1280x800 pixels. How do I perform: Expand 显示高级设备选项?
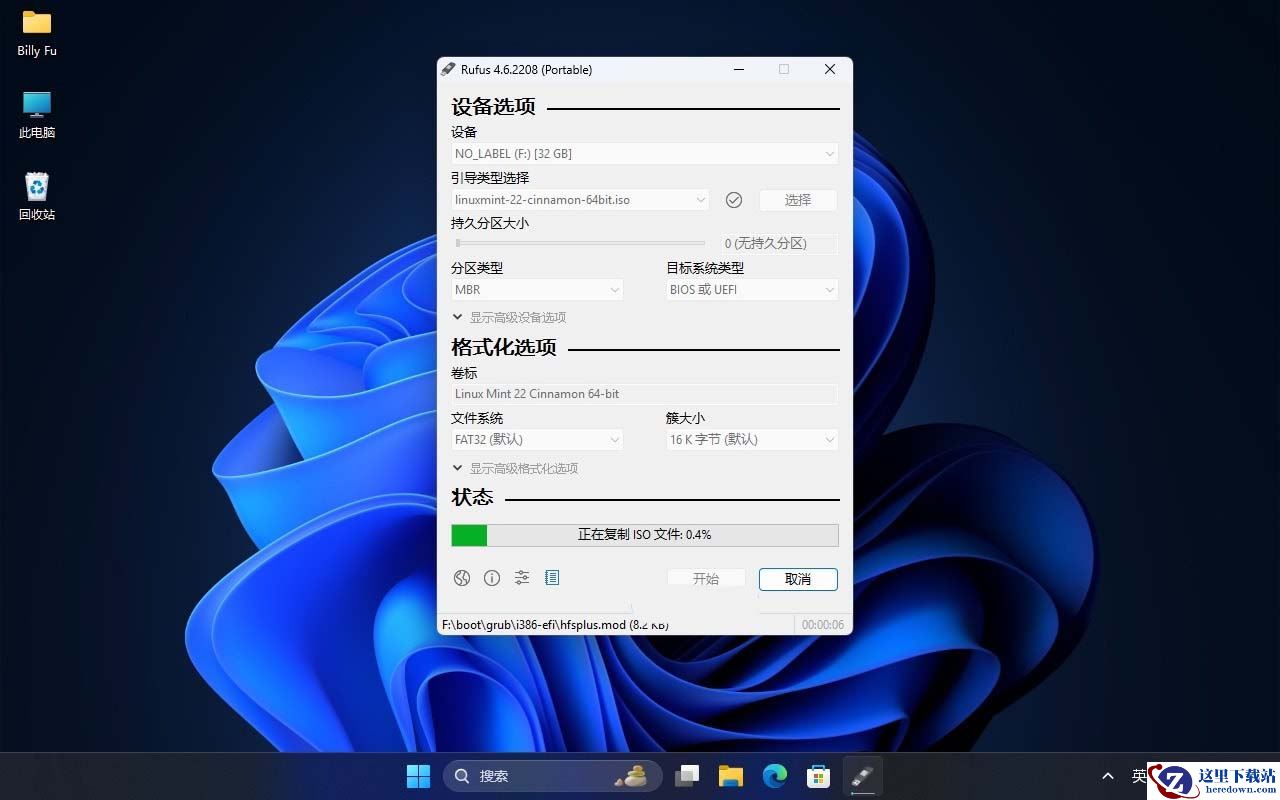[509, 318]
